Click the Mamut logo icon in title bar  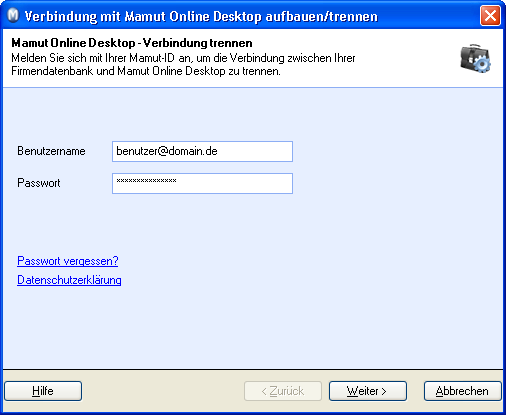13,16
